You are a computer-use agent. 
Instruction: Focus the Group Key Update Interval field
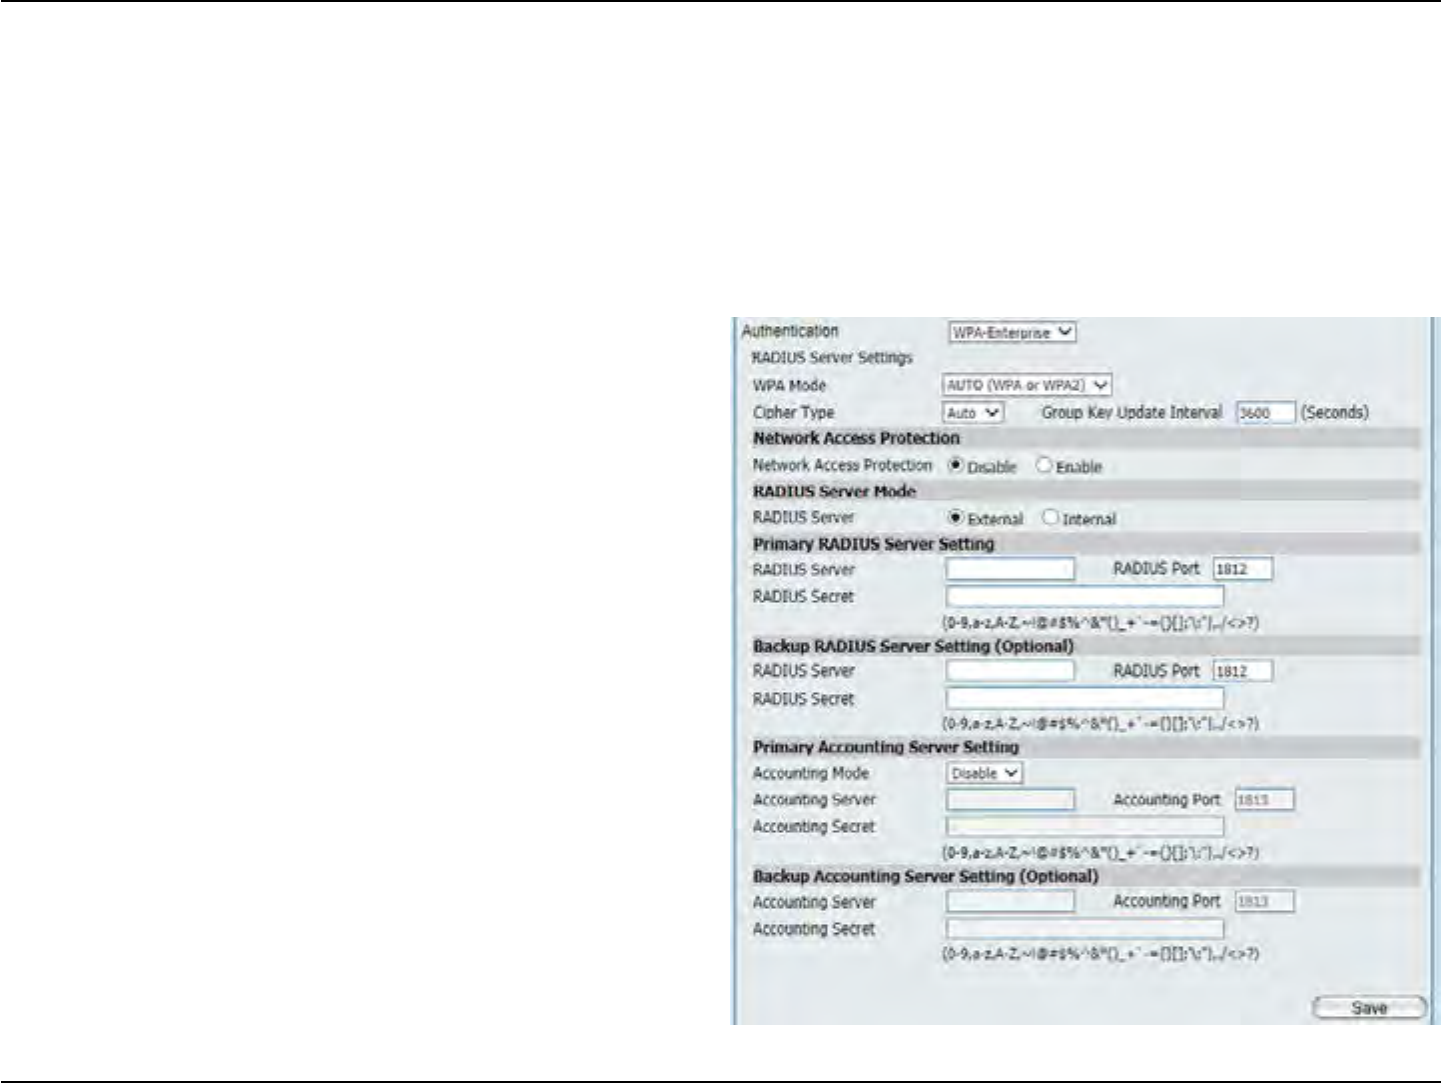1266,412
